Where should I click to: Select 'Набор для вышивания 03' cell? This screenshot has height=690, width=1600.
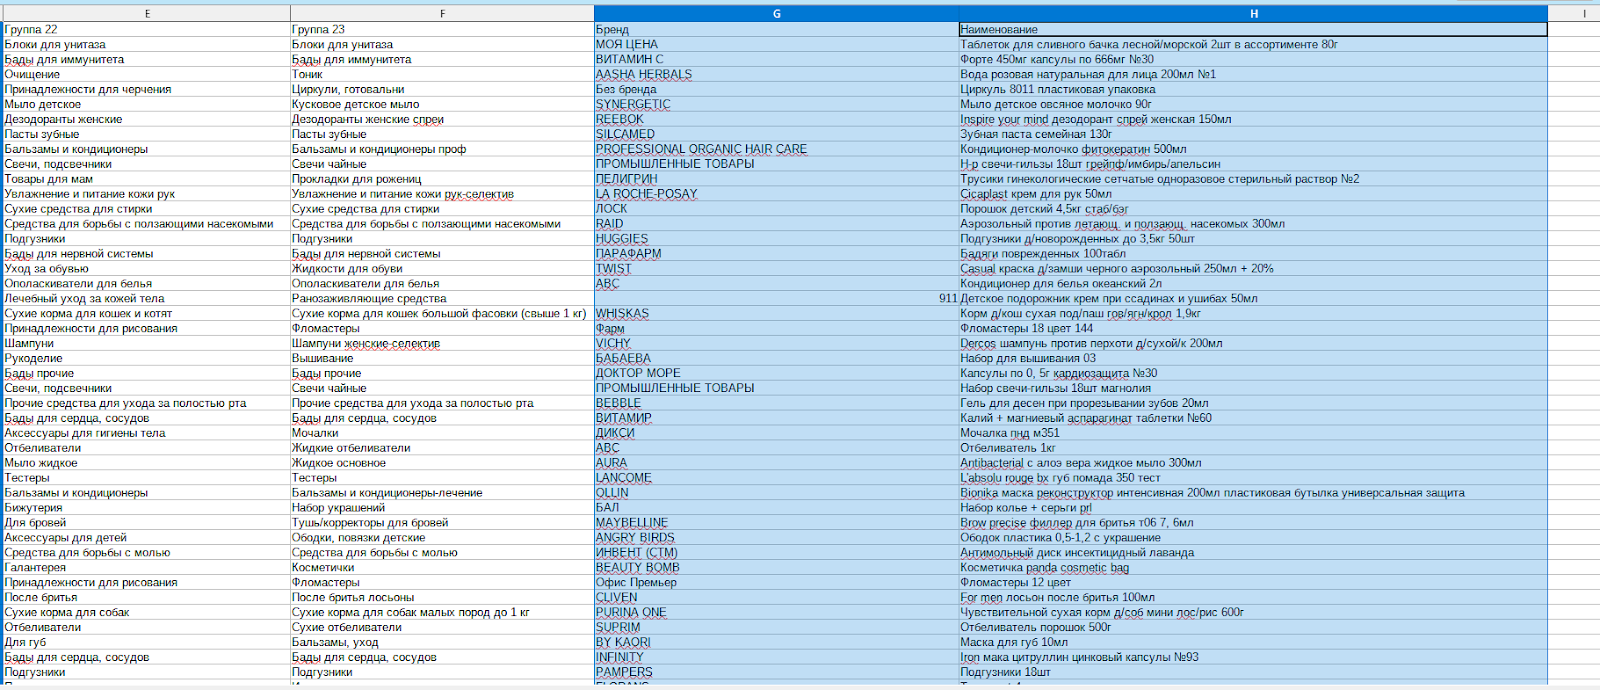point(1253,358)
